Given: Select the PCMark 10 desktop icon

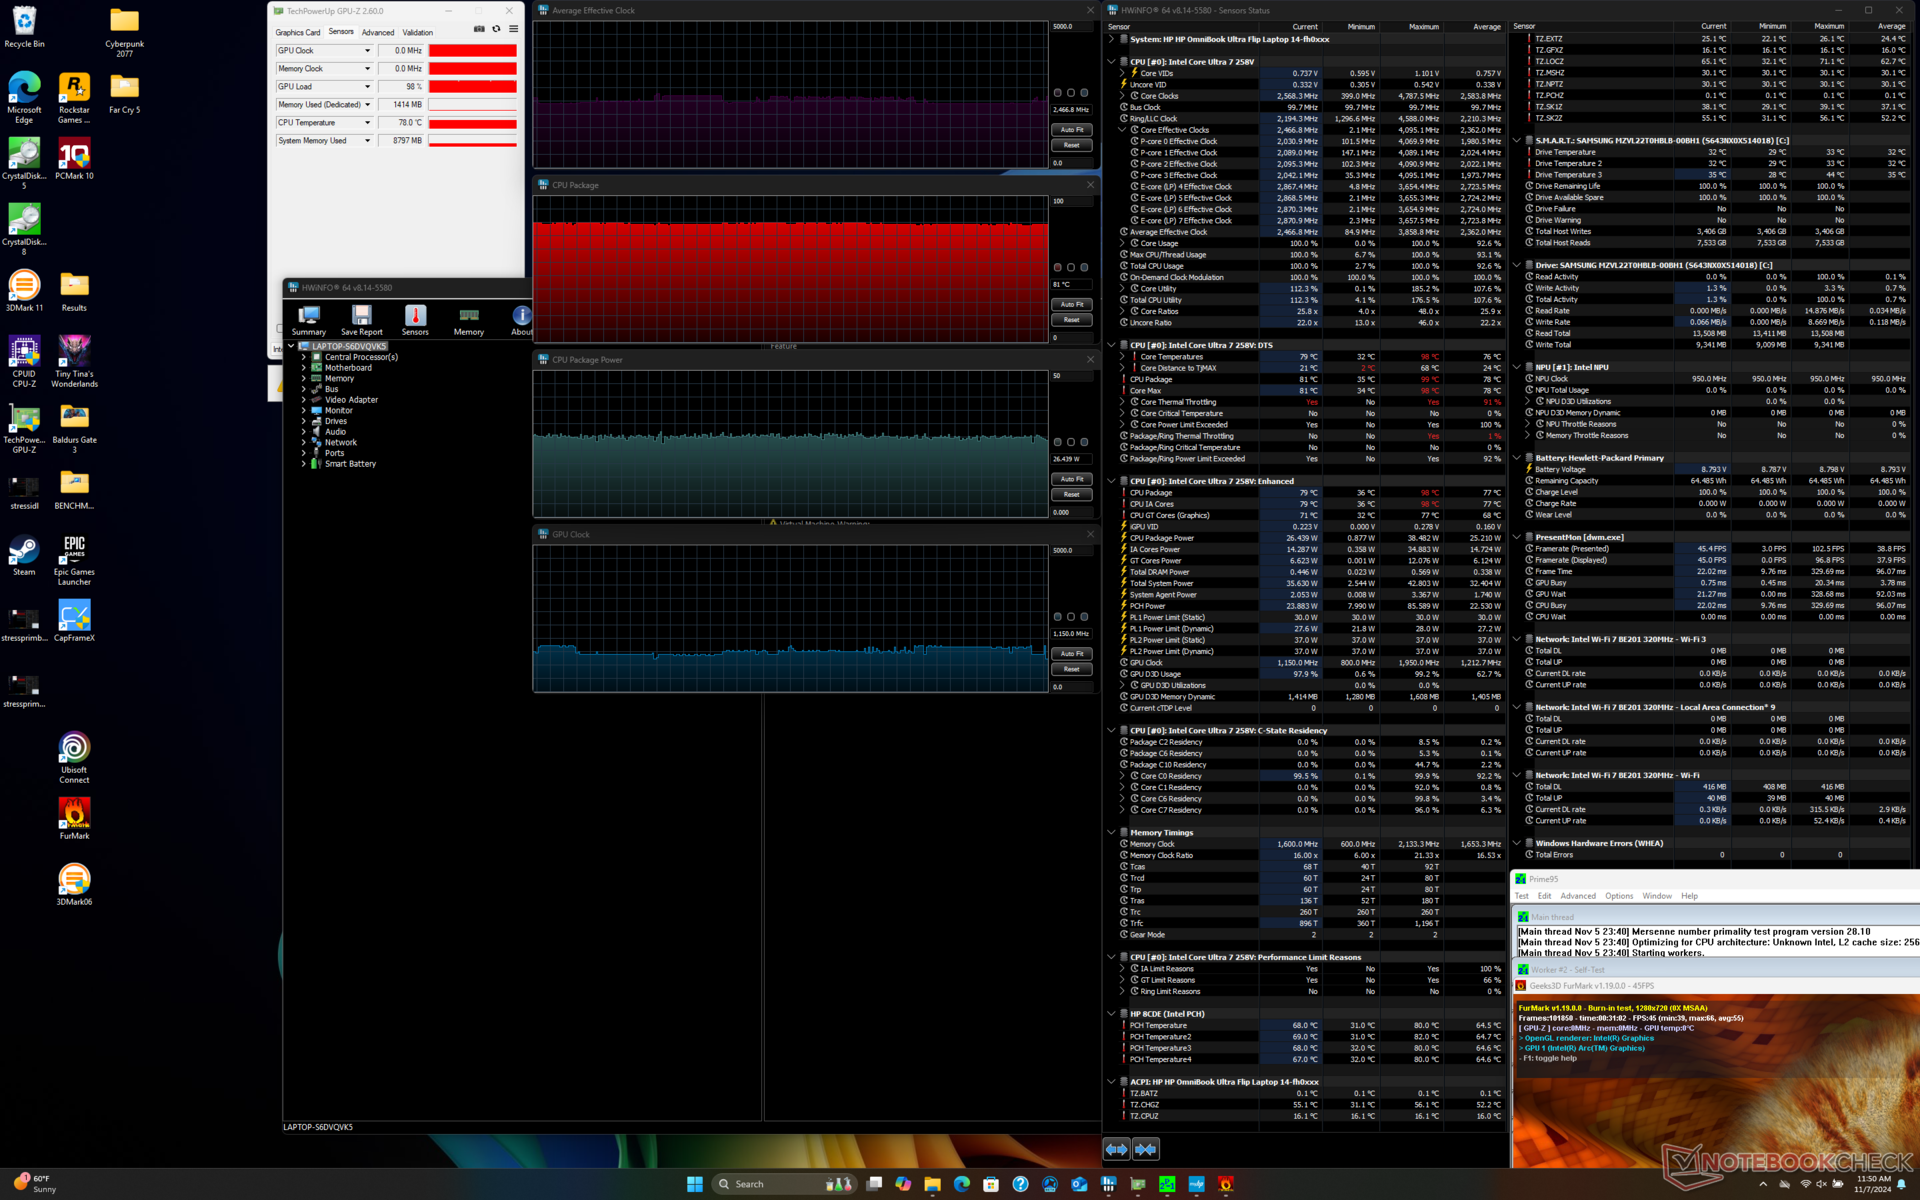Looking at the screenshot, I should tap(74, 160).
